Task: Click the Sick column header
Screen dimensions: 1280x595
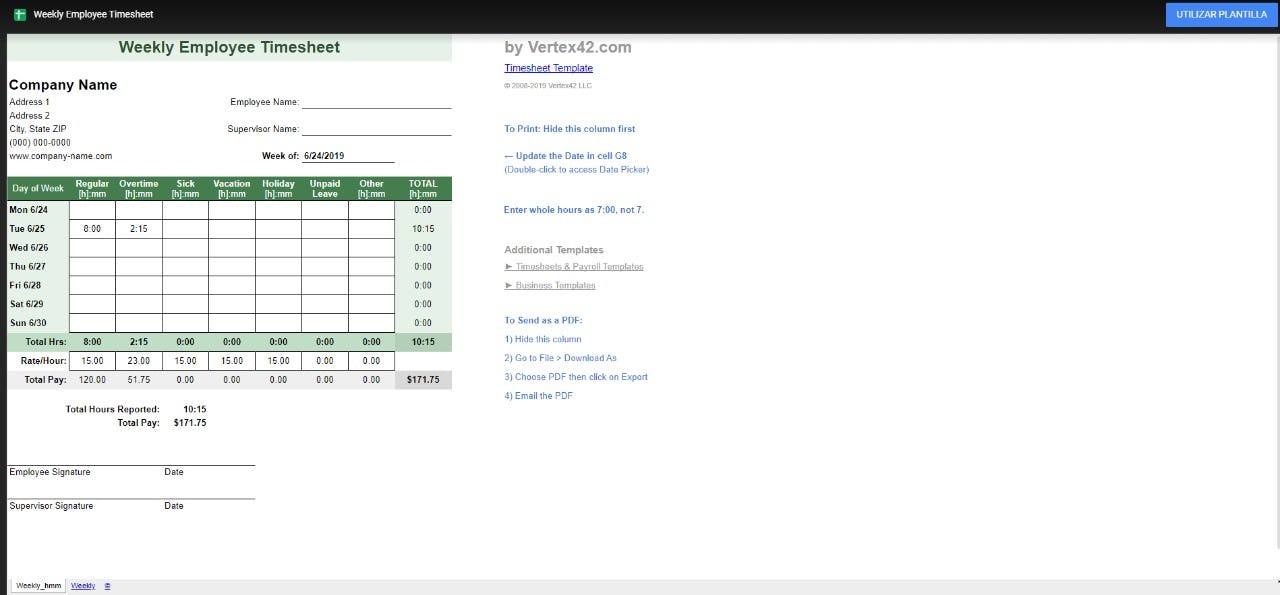Action: (x=185, y=188)
